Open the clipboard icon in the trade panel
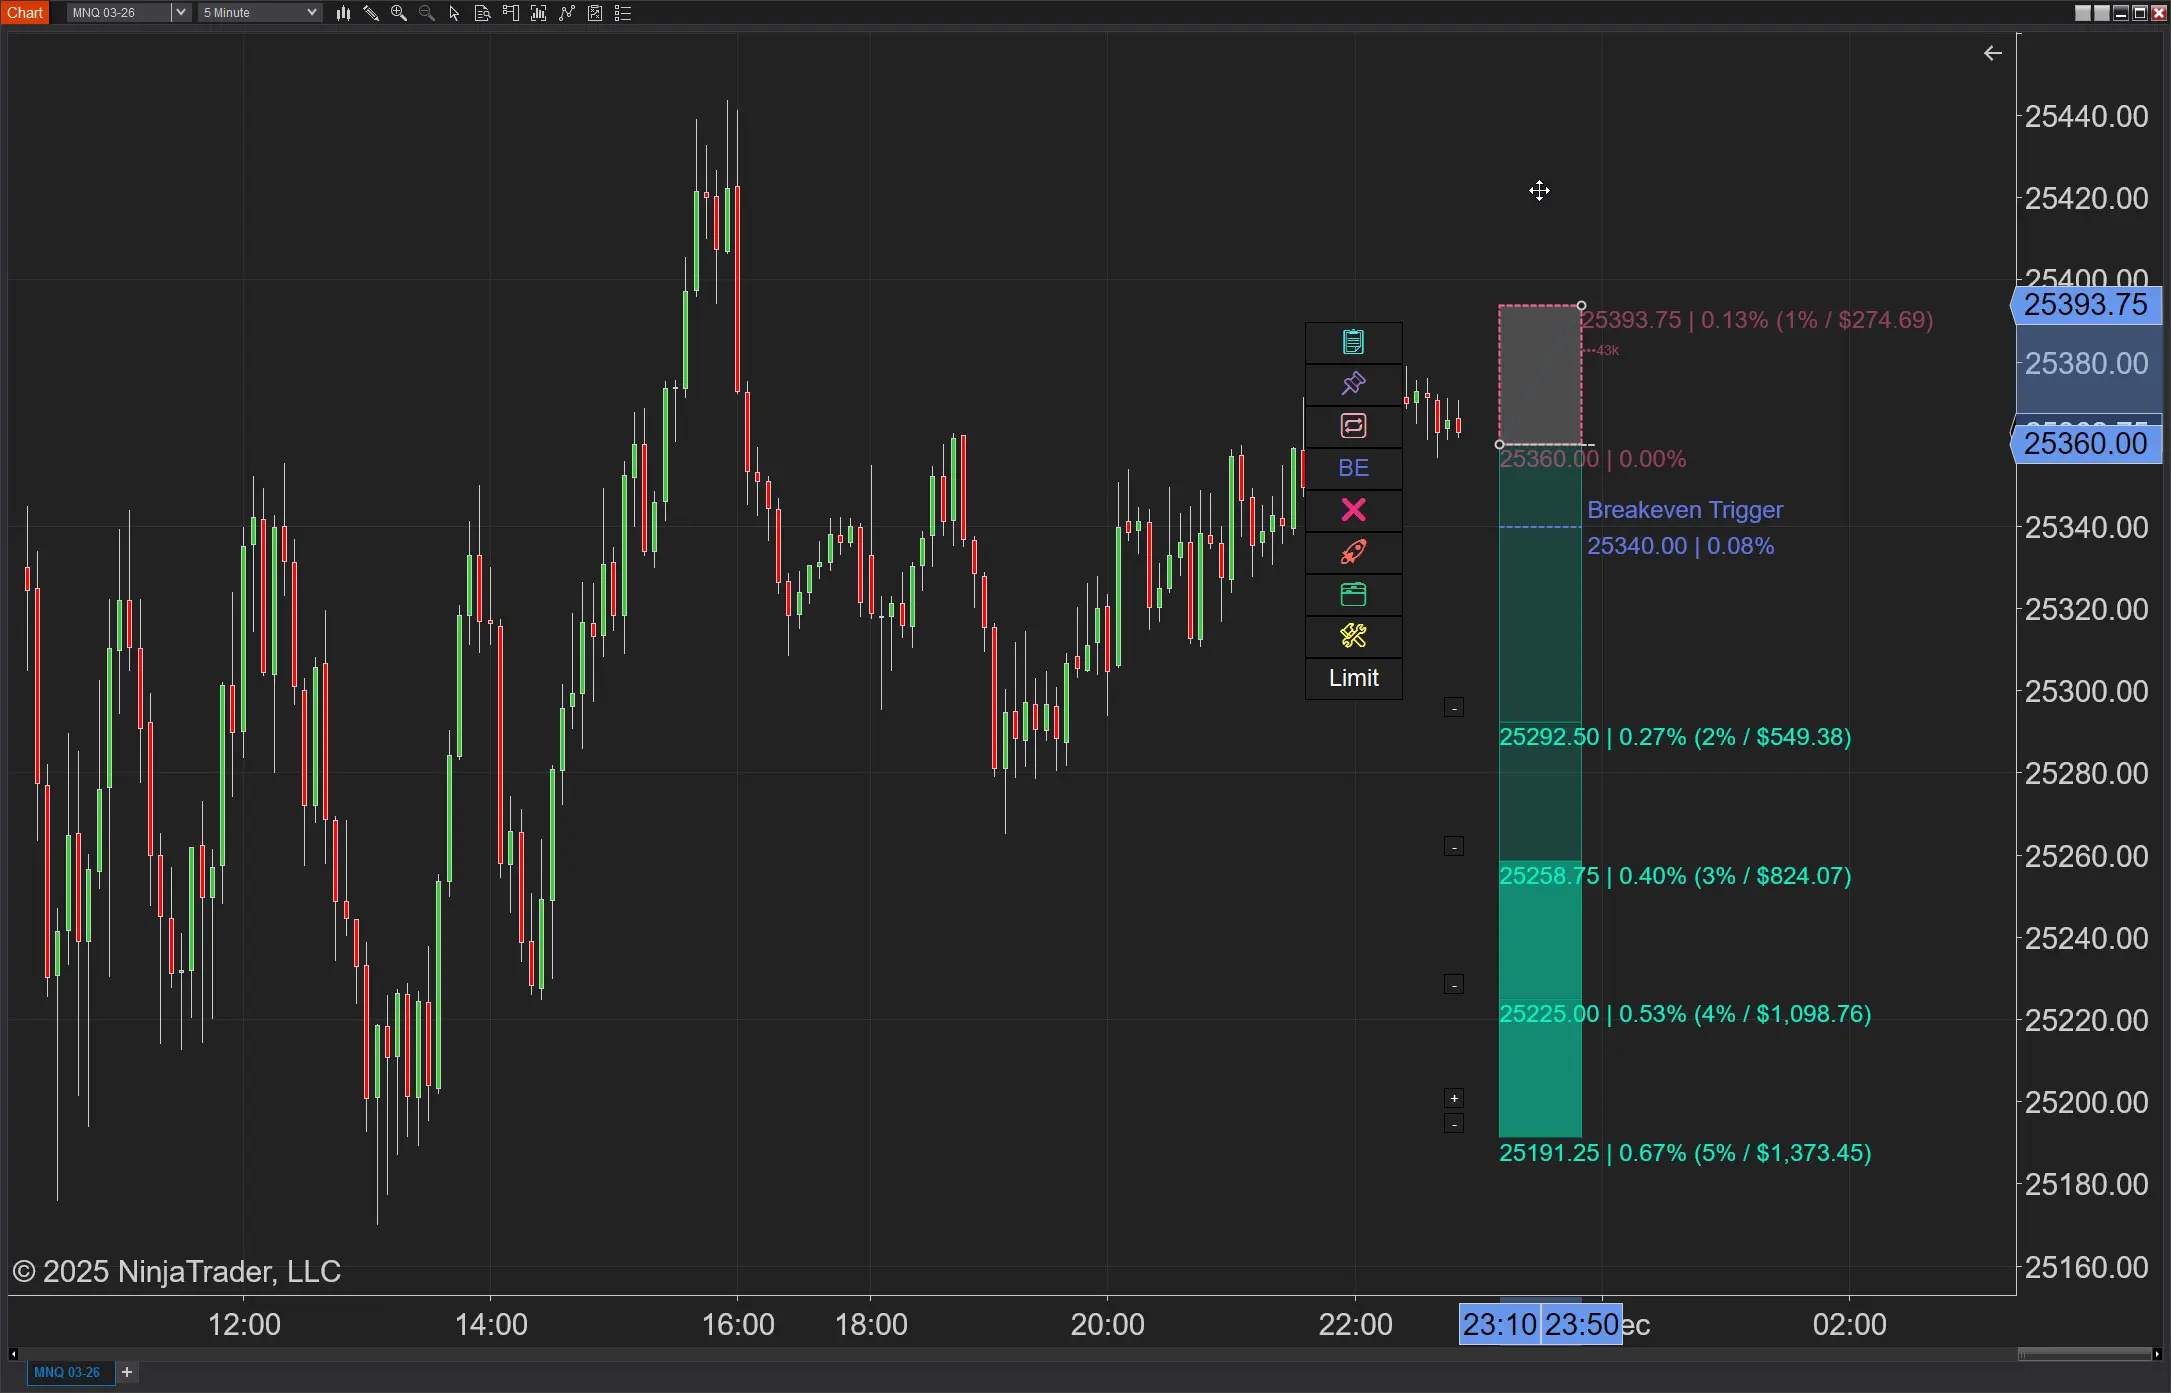Image resolution: width=2171 pixels, height=1393 pixels. 1353,342
